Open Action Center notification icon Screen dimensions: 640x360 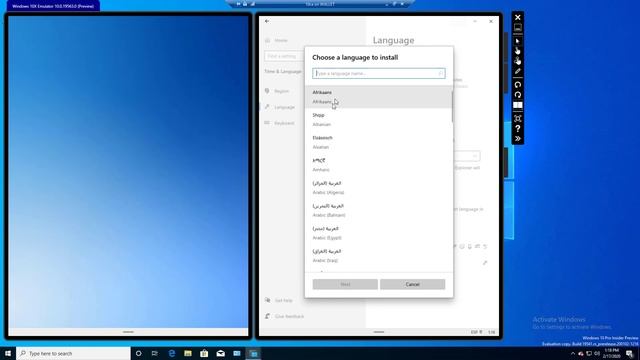click(629, 353)
